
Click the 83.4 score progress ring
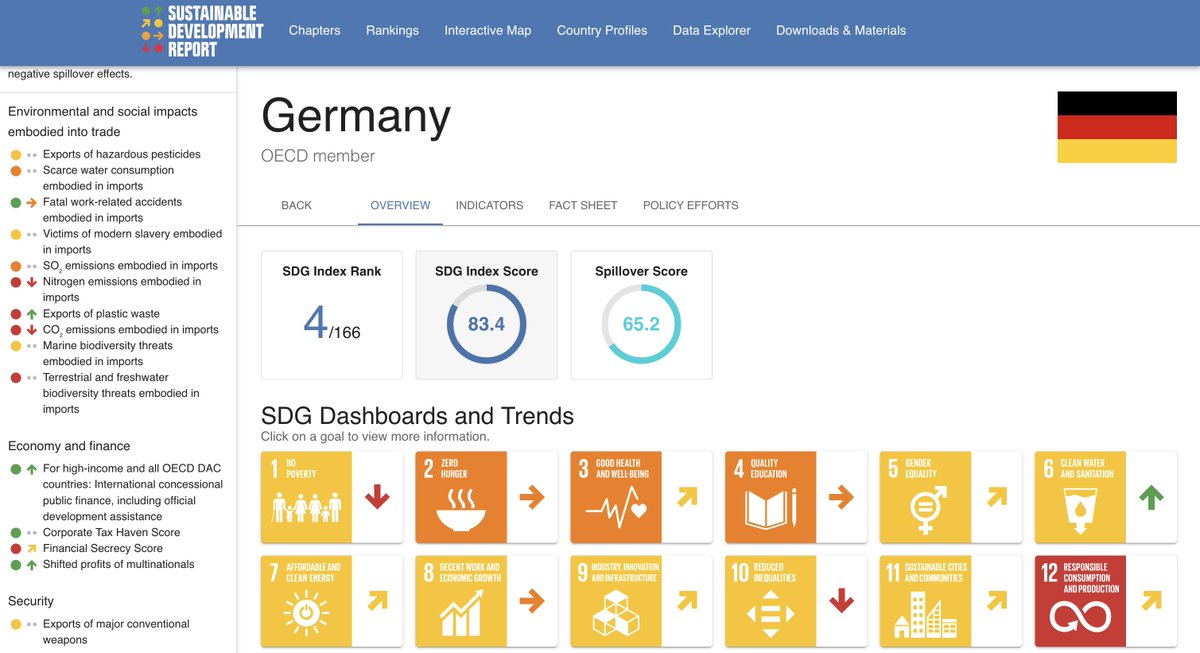486,324
